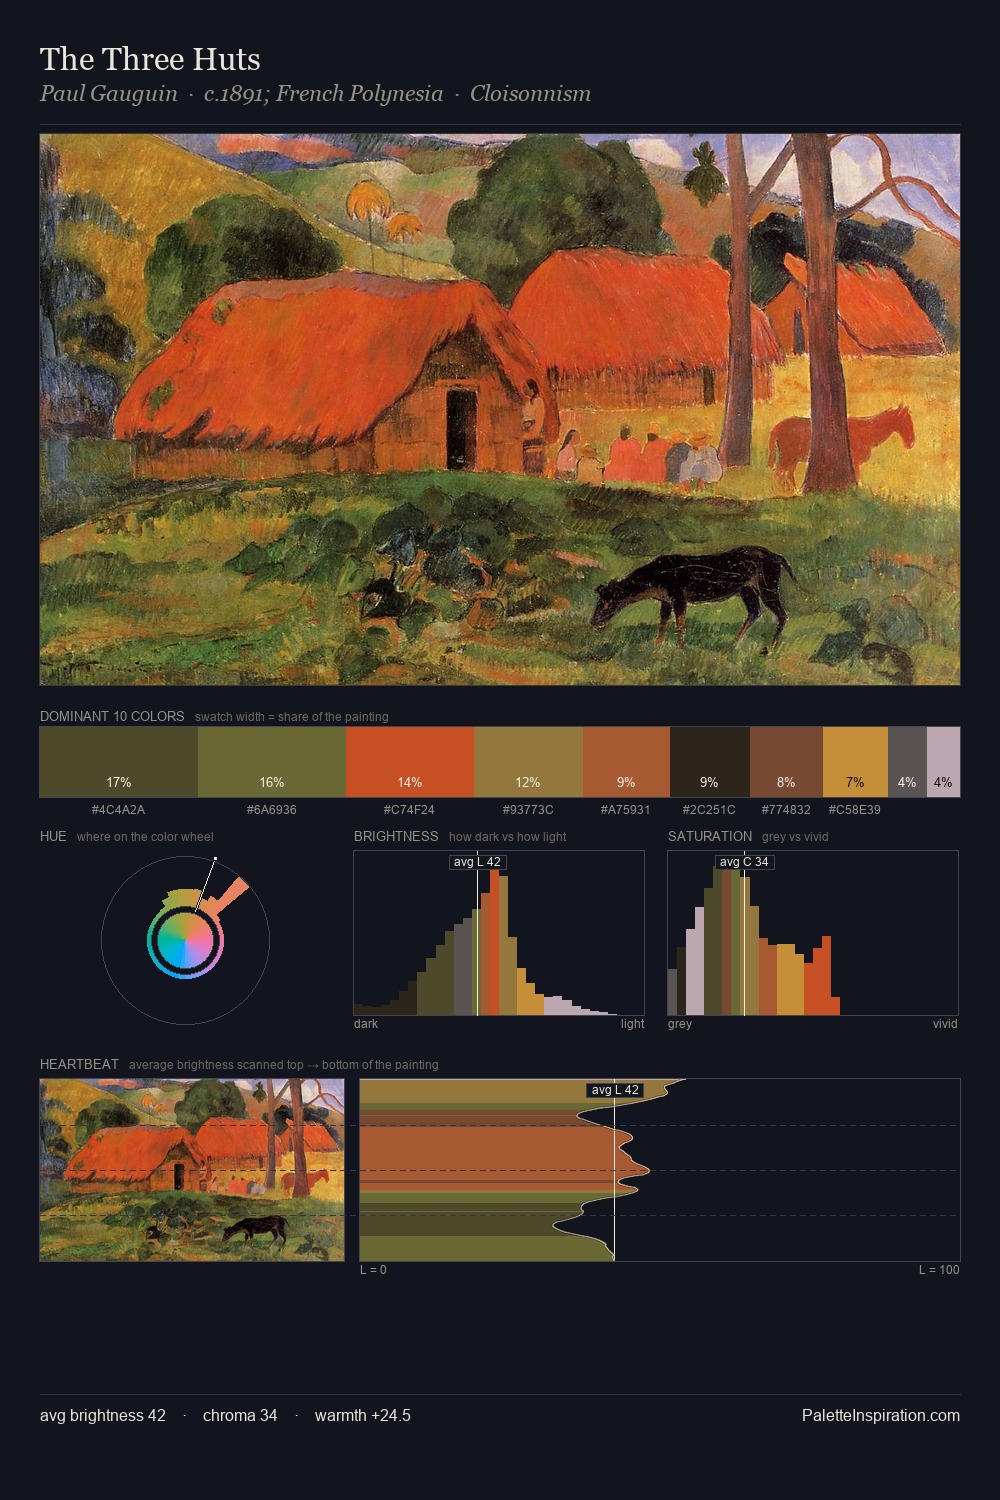Image resolution: width=1000 pixels, height=1500 pixels.
Task: Click 'warmth +24.5' in the footer
Action: 363,1415
